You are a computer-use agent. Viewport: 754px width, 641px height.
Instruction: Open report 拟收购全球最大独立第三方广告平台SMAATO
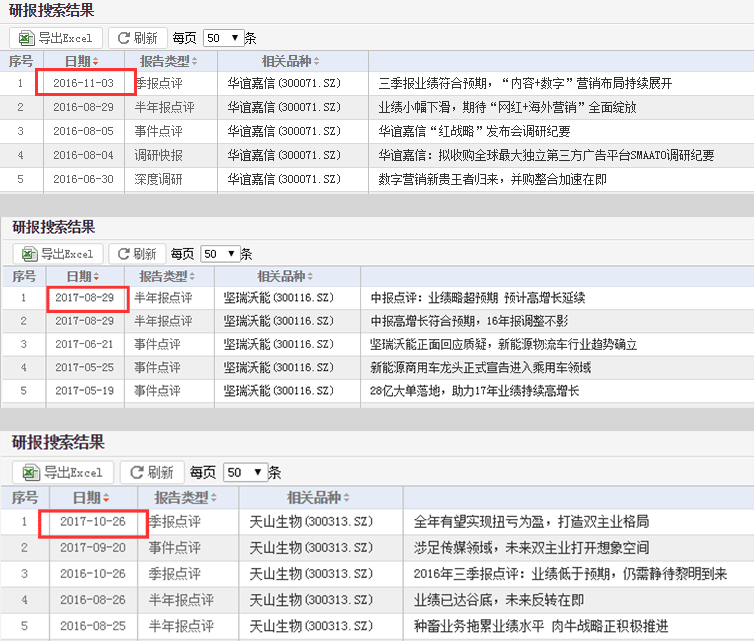click(x=546, y=155)
